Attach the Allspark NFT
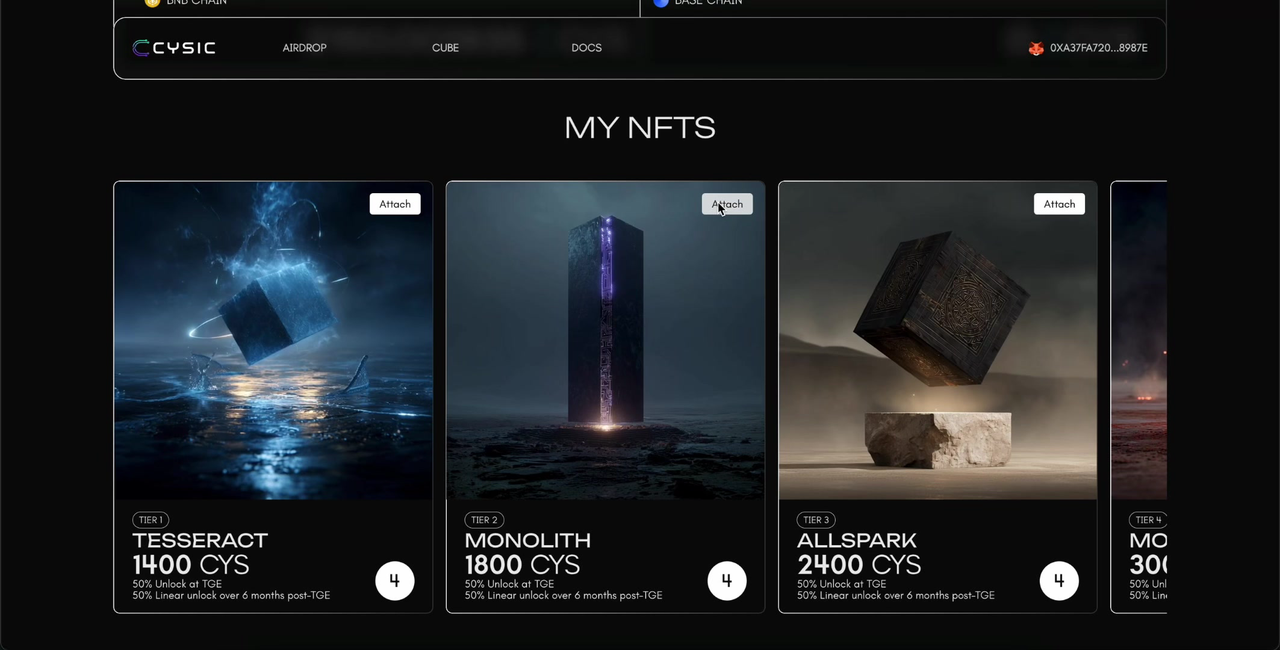The width and height of the screenshot is (1280, 650). click(1059, 204)
